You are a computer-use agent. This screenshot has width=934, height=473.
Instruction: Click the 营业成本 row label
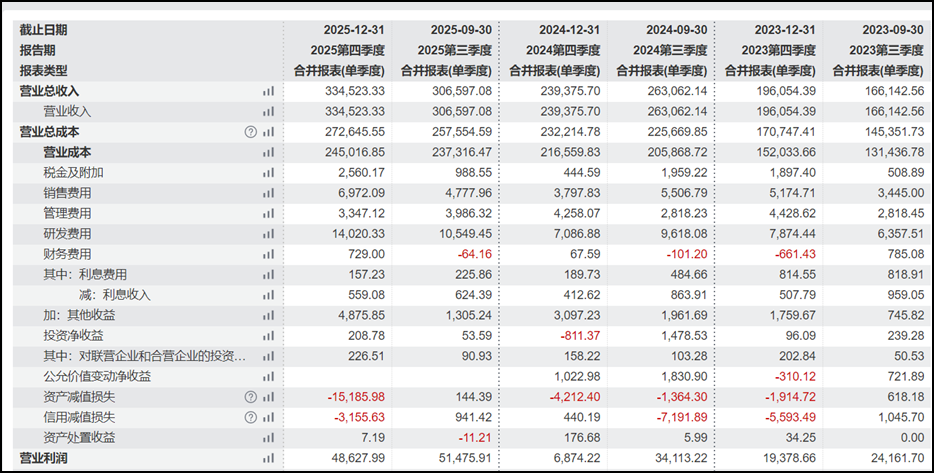(x=67, y=152)
